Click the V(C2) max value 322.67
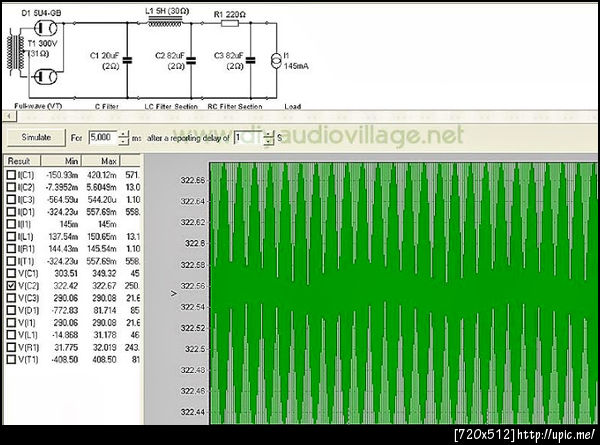 click(x=104, y=286)
